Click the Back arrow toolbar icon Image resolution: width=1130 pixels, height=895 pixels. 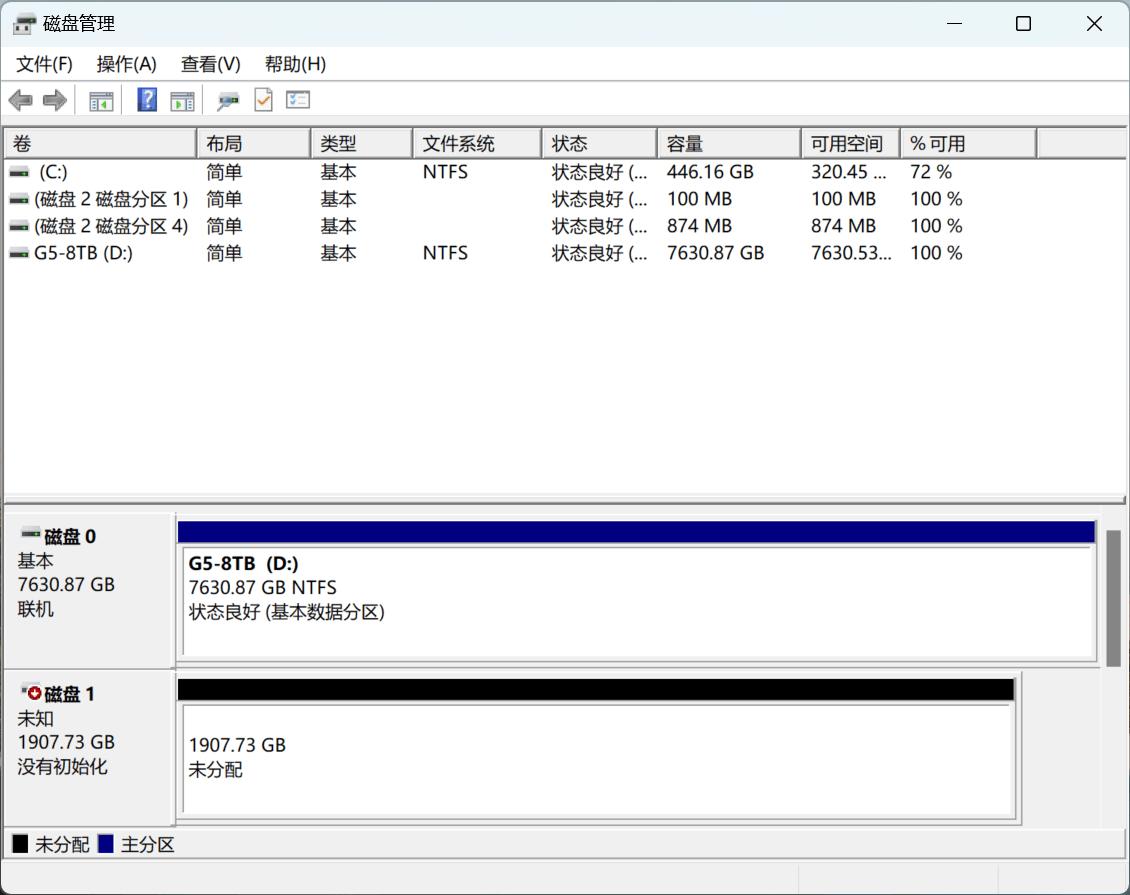pos(20,100)
